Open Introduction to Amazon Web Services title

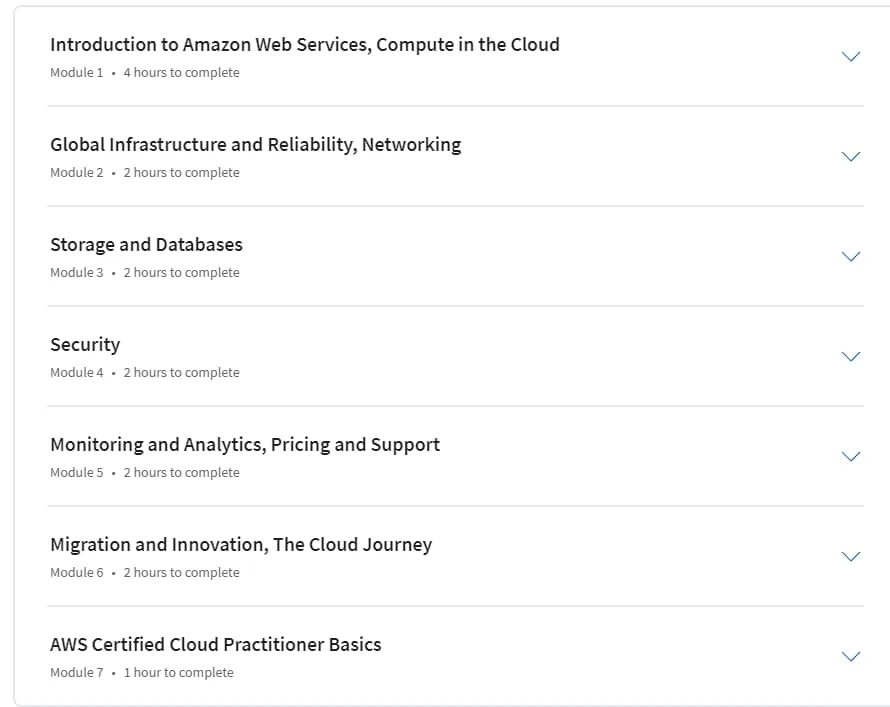click(x=305, y=44)
